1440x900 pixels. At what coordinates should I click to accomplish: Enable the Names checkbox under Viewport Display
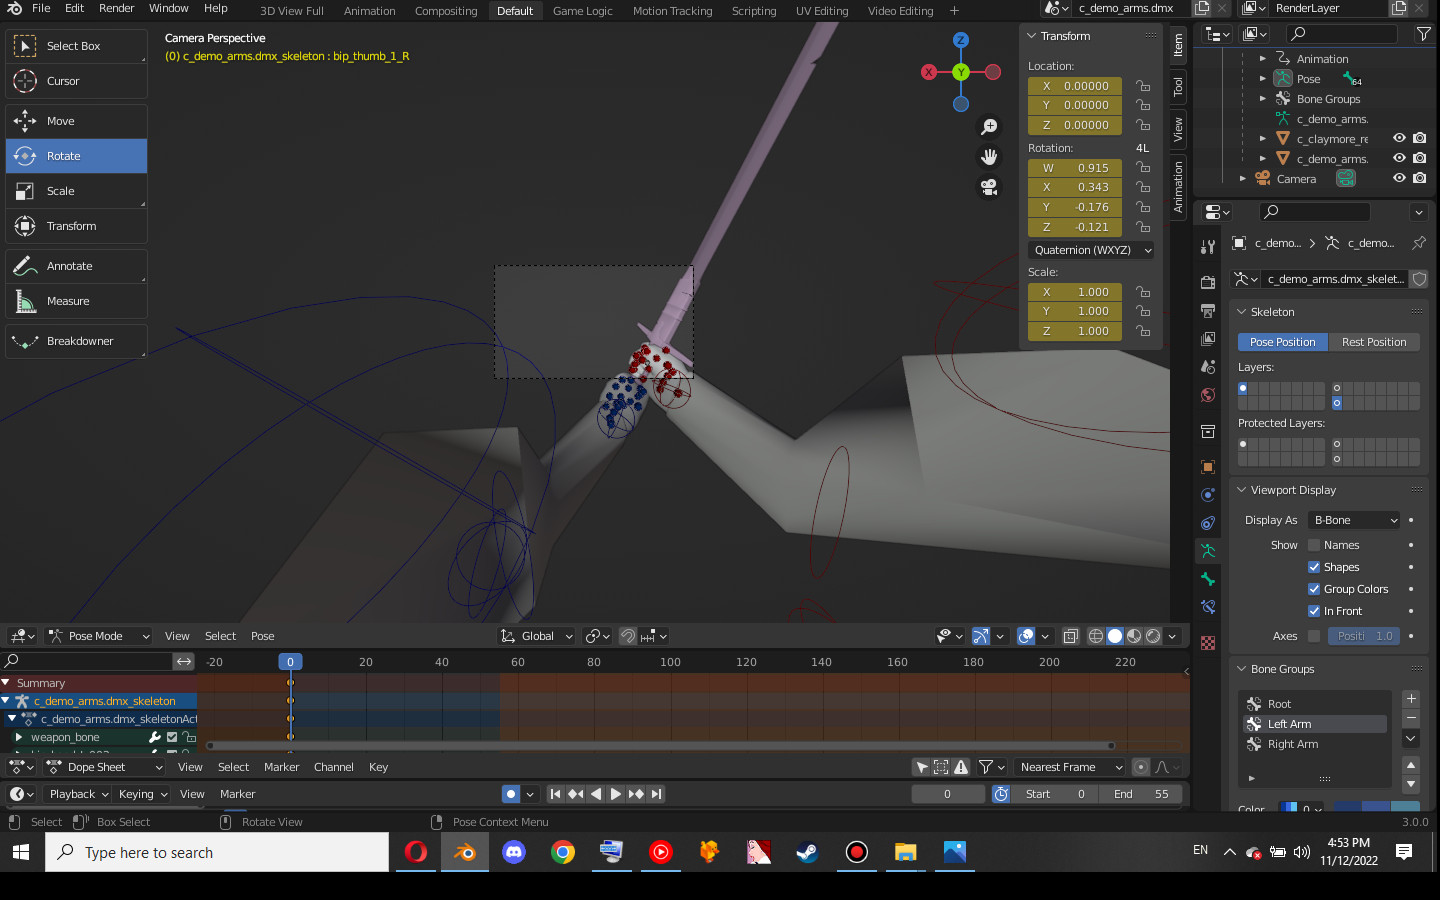(x=1315, y=544)
